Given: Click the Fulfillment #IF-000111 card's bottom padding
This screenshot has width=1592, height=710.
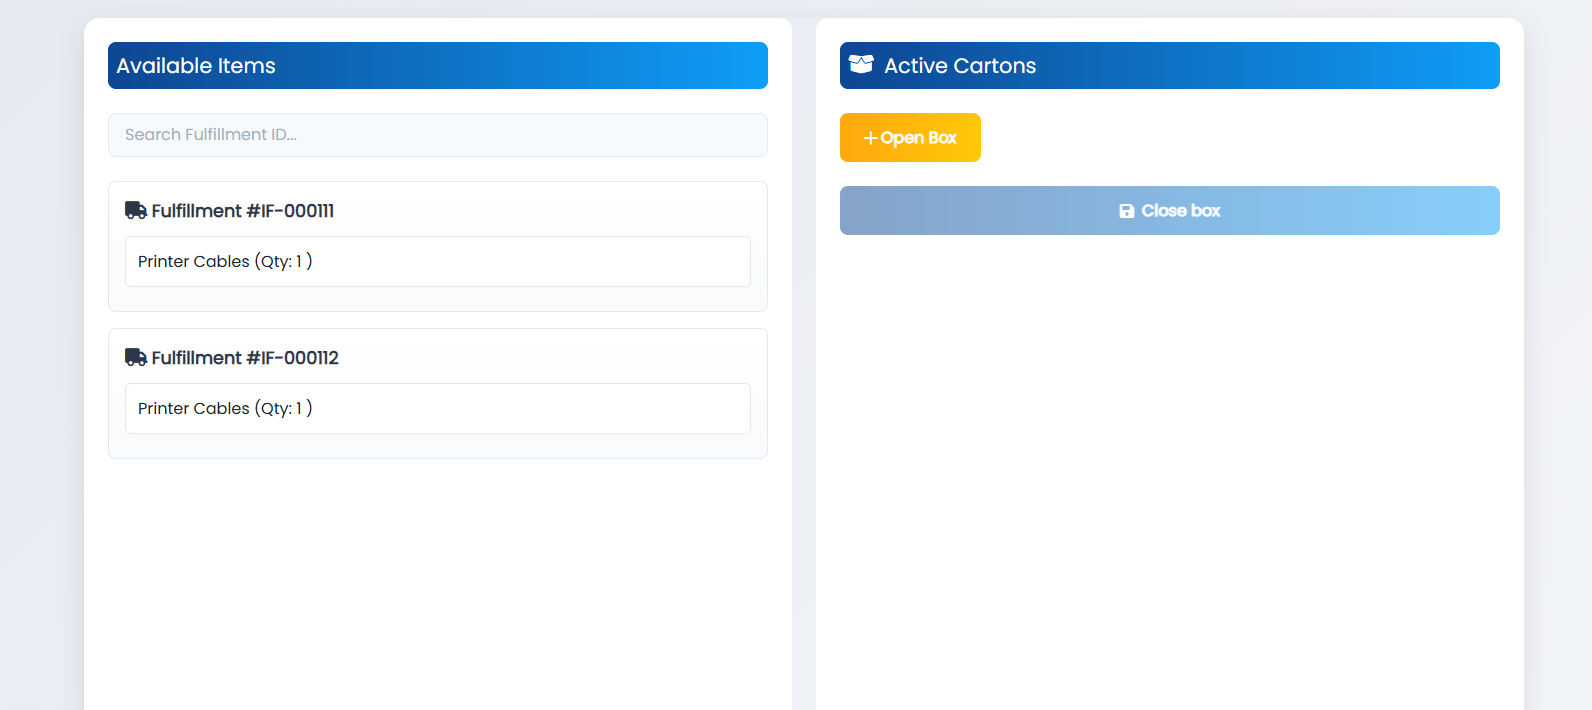Looking at the screenshot, I should pyautogui.click(x=438, y=299).
